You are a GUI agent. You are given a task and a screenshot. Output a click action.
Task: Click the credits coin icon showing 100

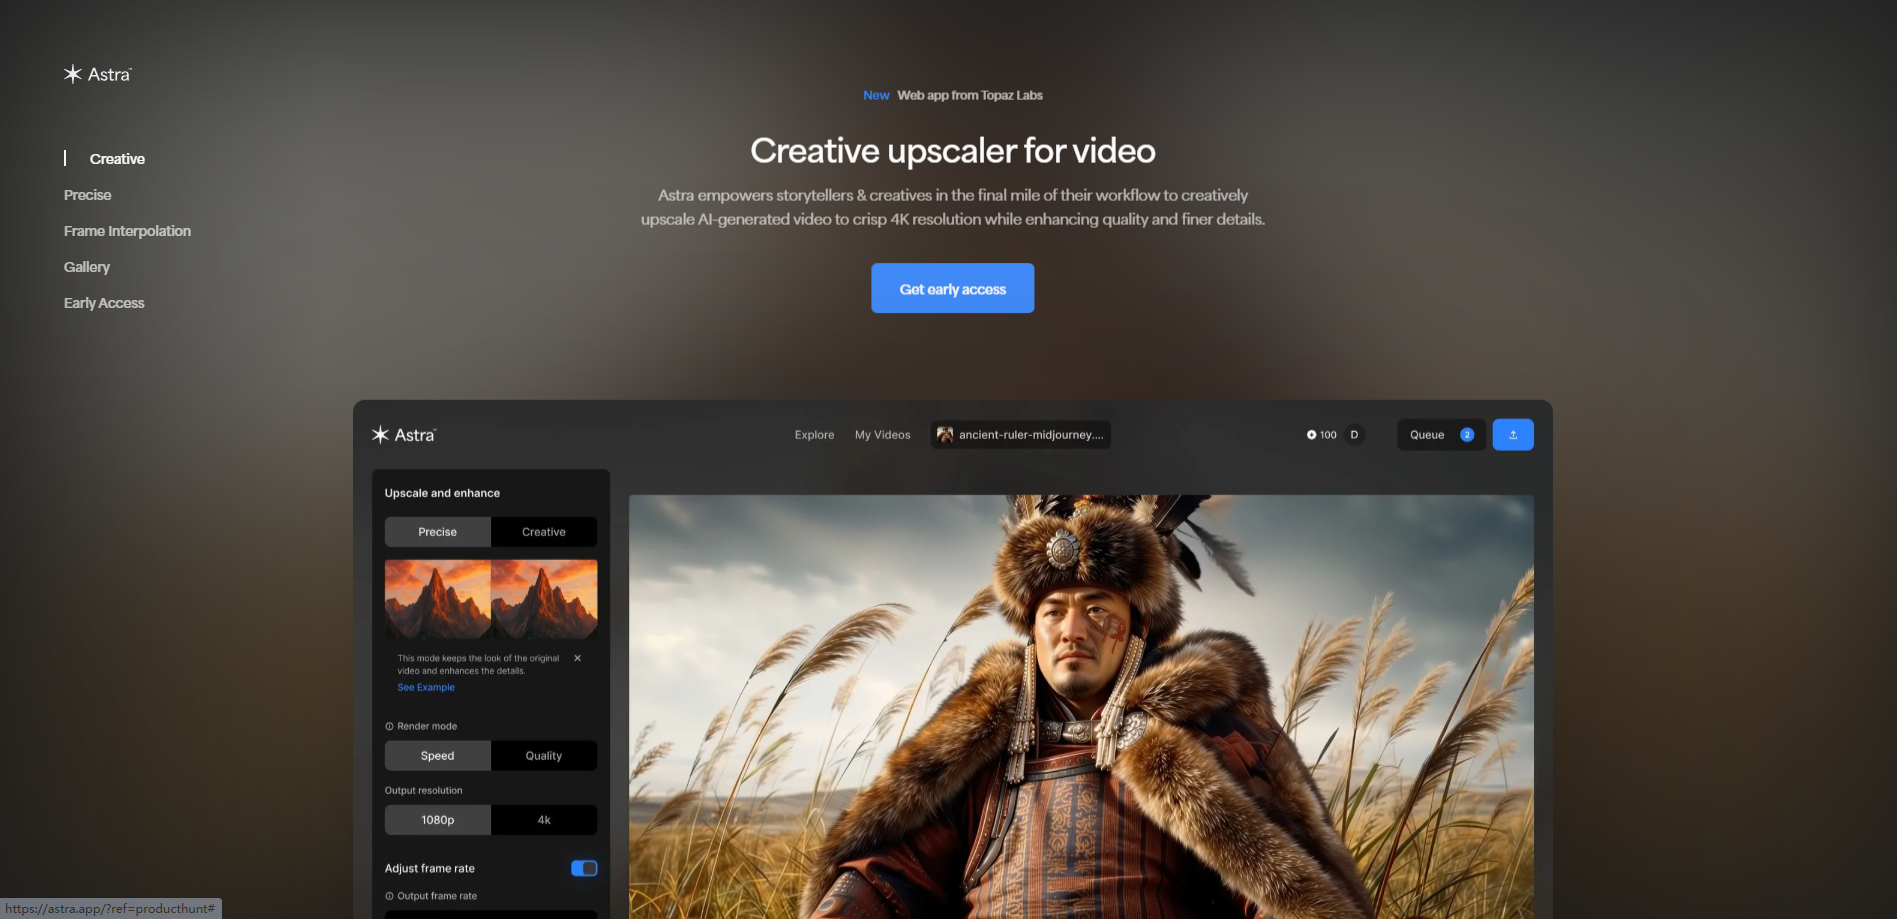(1311, 435)
